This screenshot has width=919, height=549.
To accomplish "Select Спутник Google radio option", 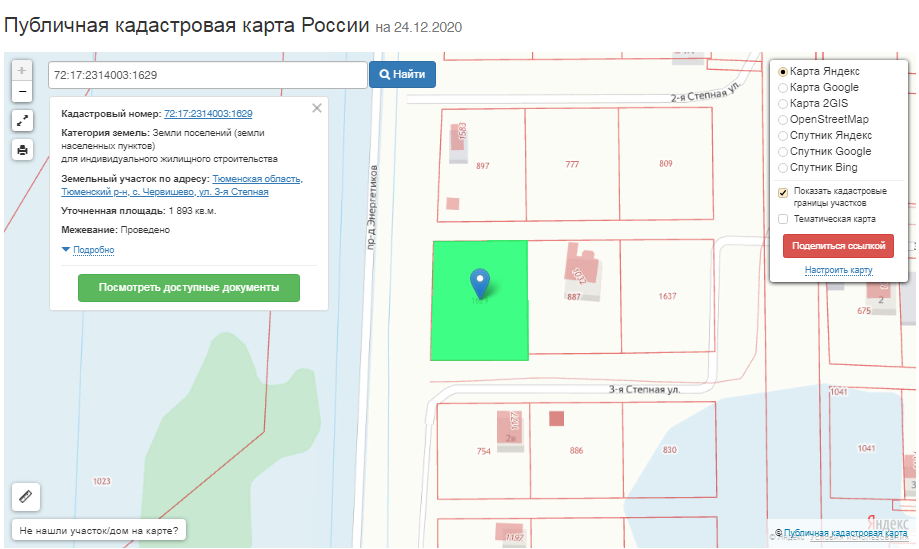I will click(782, 152).
